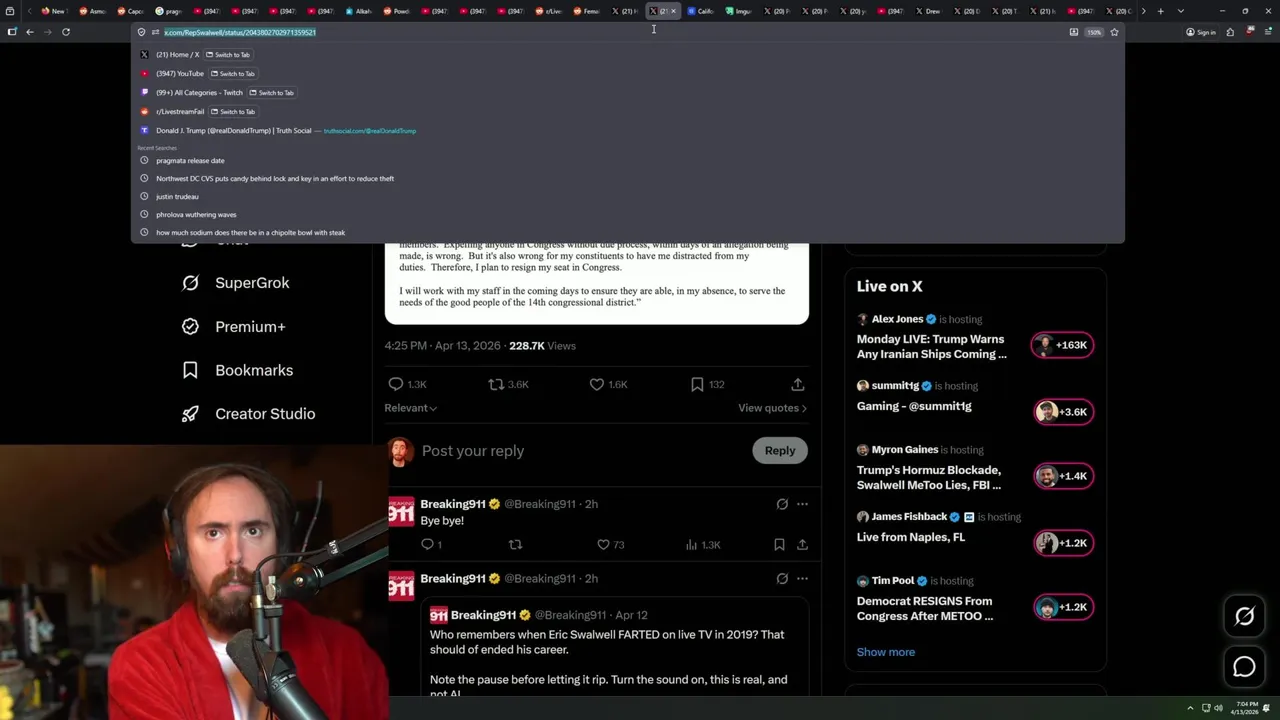Click Switch to Tab for All Categories - Twitch

271,93
